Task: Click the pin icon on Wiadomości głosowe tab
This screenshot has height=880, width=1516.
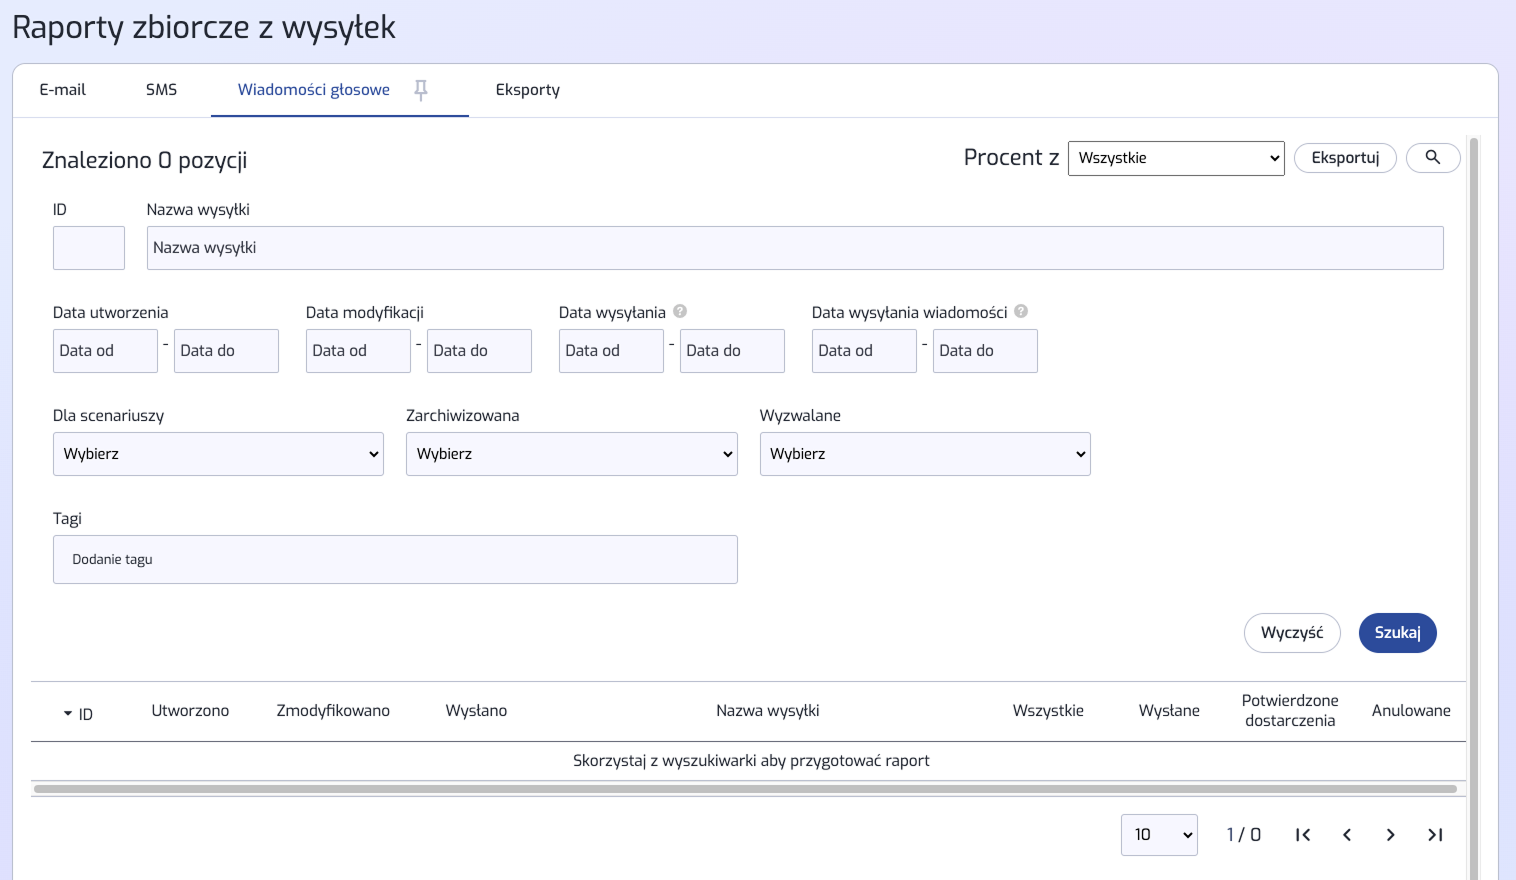Action: [421, 90]
